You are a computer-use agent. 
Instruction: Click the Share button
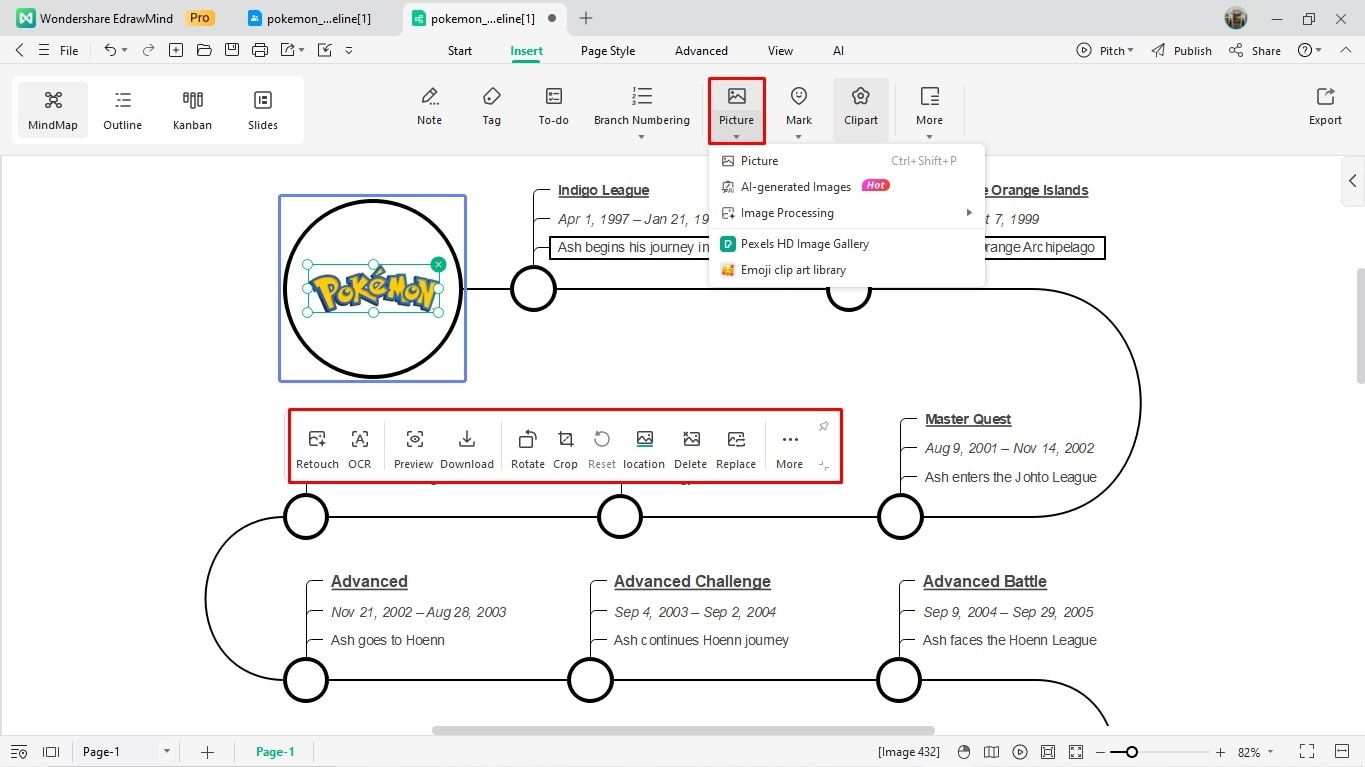point(1255,50)
